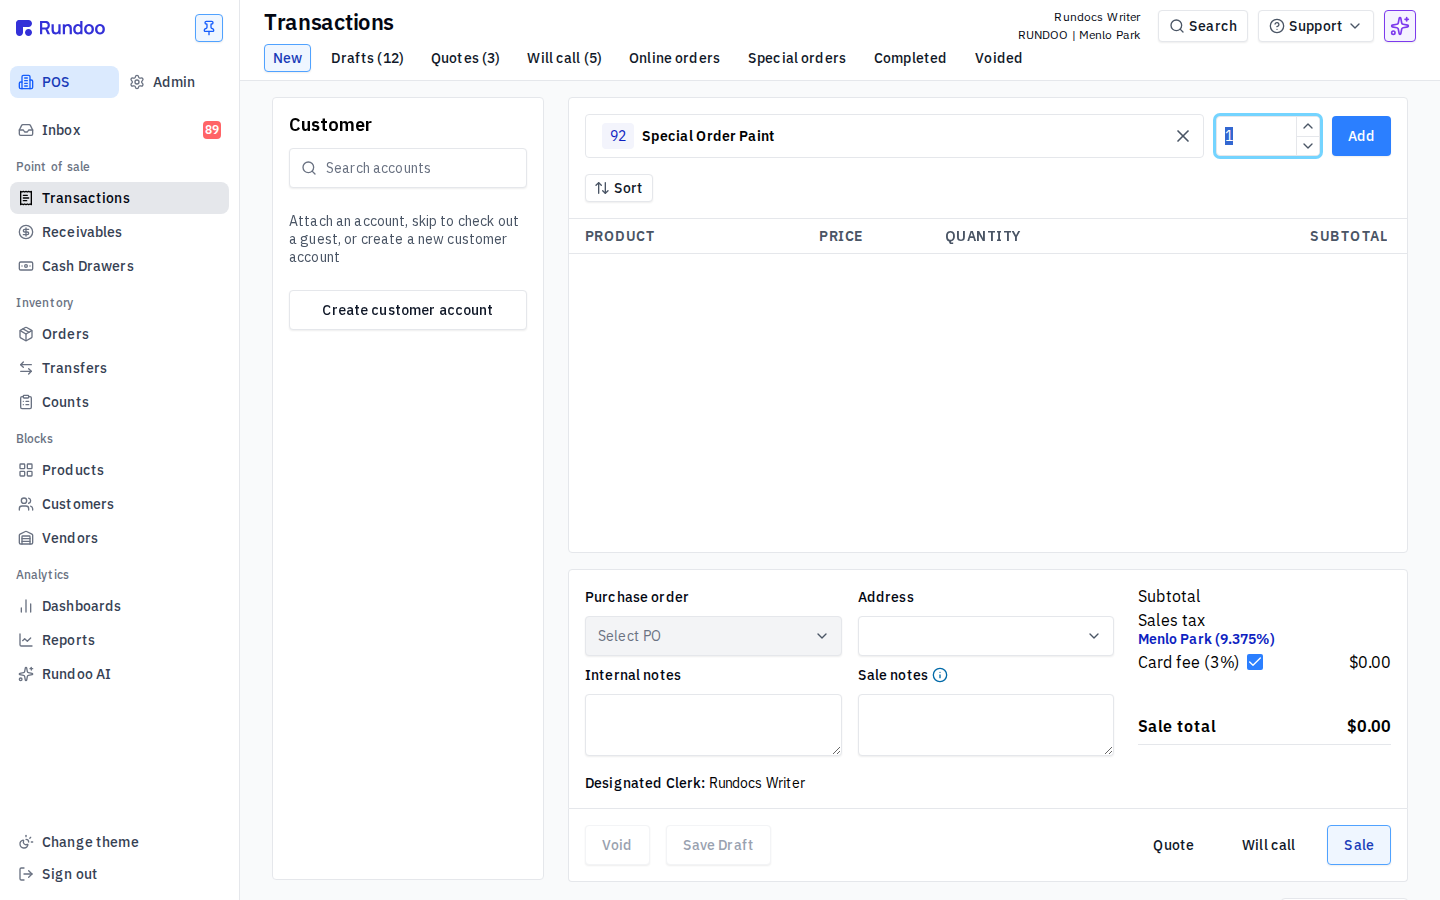Increase quantity with the up stepper arrow

point(1308,126)
